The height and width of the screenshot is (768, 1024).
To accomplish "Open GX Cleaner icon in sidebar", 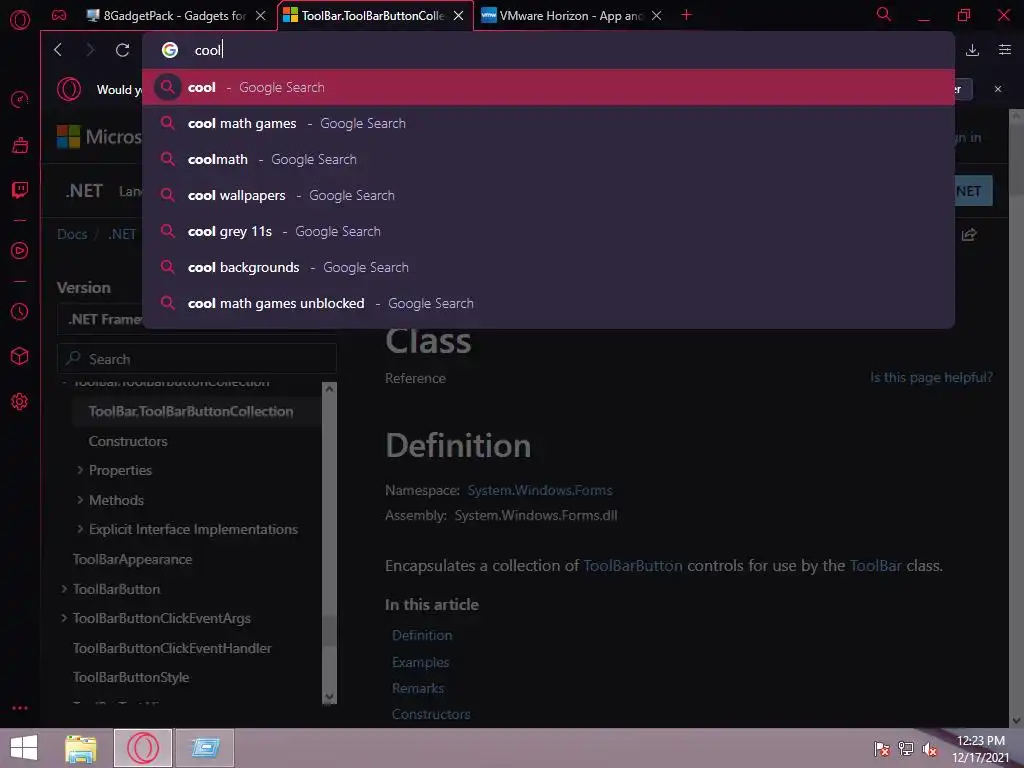I will [x=20, y=145].
